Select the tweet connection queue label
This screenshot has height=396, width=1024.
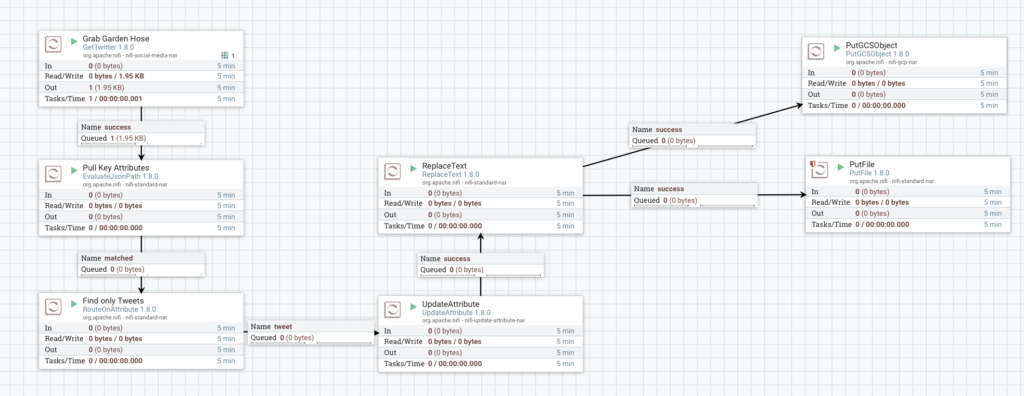312,332
